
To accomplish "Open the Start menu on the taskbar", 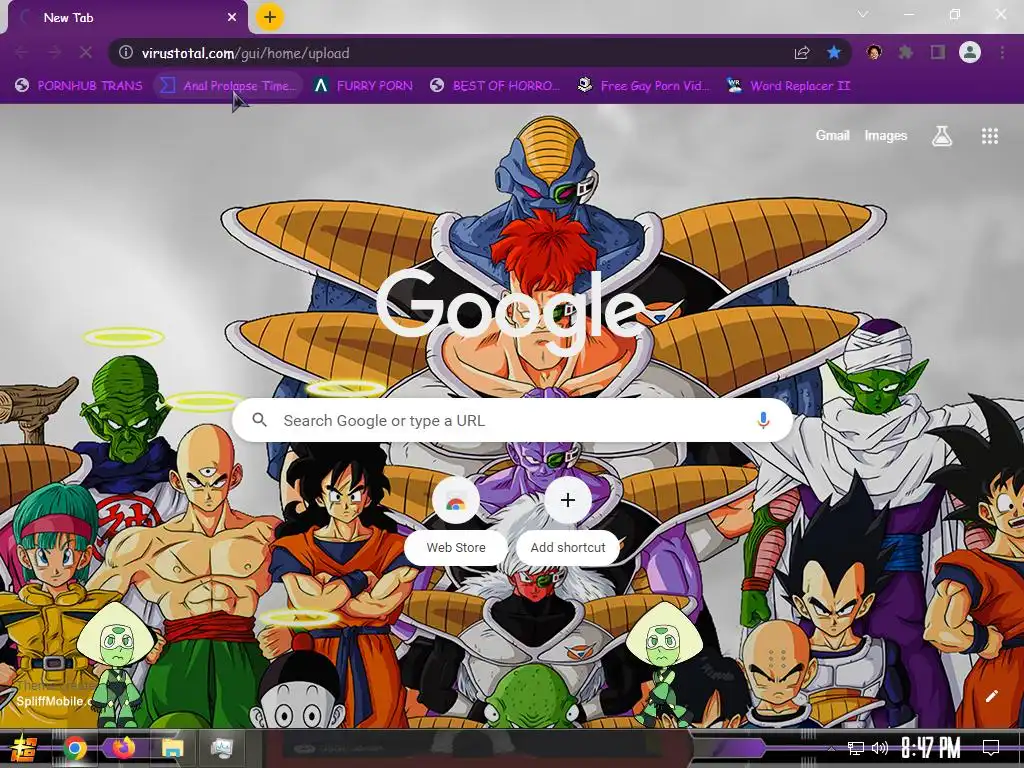I will (x=24, y=748).
